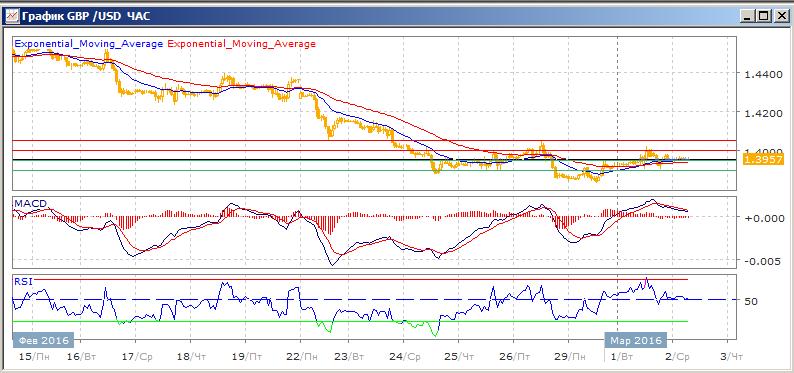
Task: Click the RSI 50 level label
Action: [751, 301]
